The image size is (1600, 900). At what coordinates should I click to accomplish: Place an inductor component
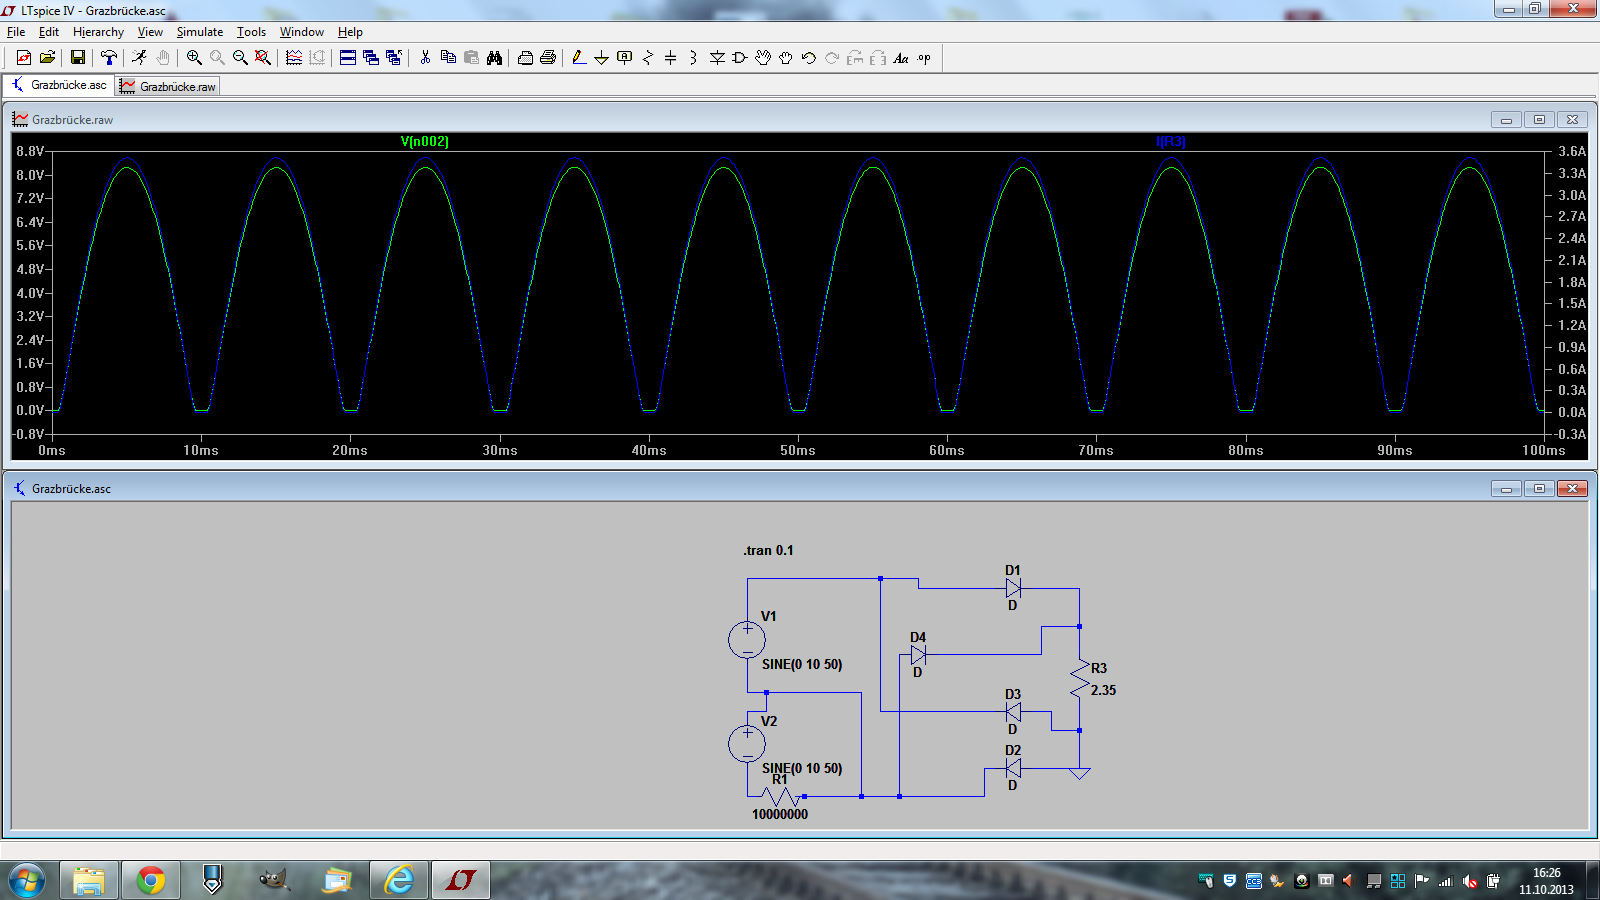[694, 58]
